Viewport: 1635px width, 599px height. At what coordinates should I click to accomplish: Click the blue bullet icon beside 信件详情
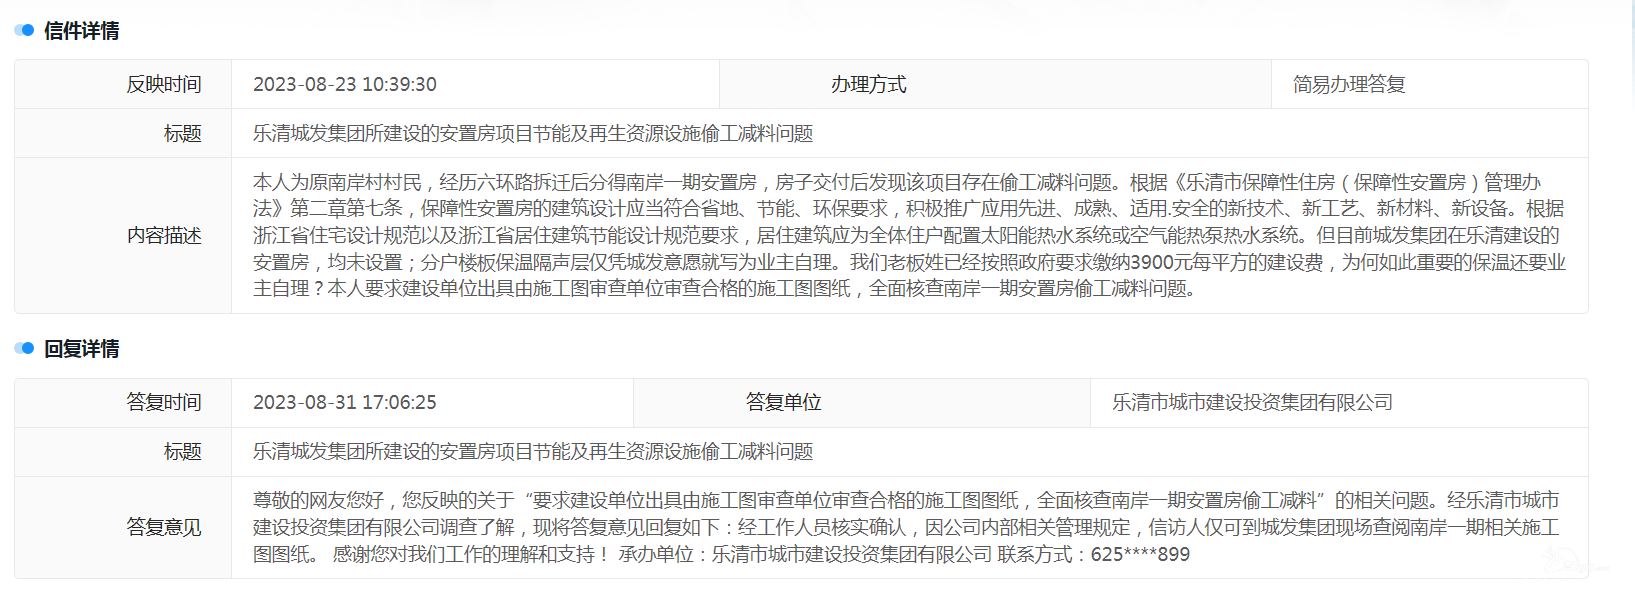pyautogui.click(x=24, y=31)
